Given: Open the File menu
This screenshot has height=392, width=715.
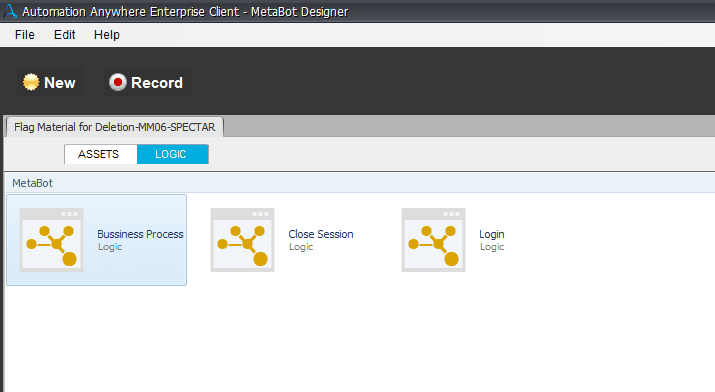Looking at the screenshot, I should click(25, 35).
